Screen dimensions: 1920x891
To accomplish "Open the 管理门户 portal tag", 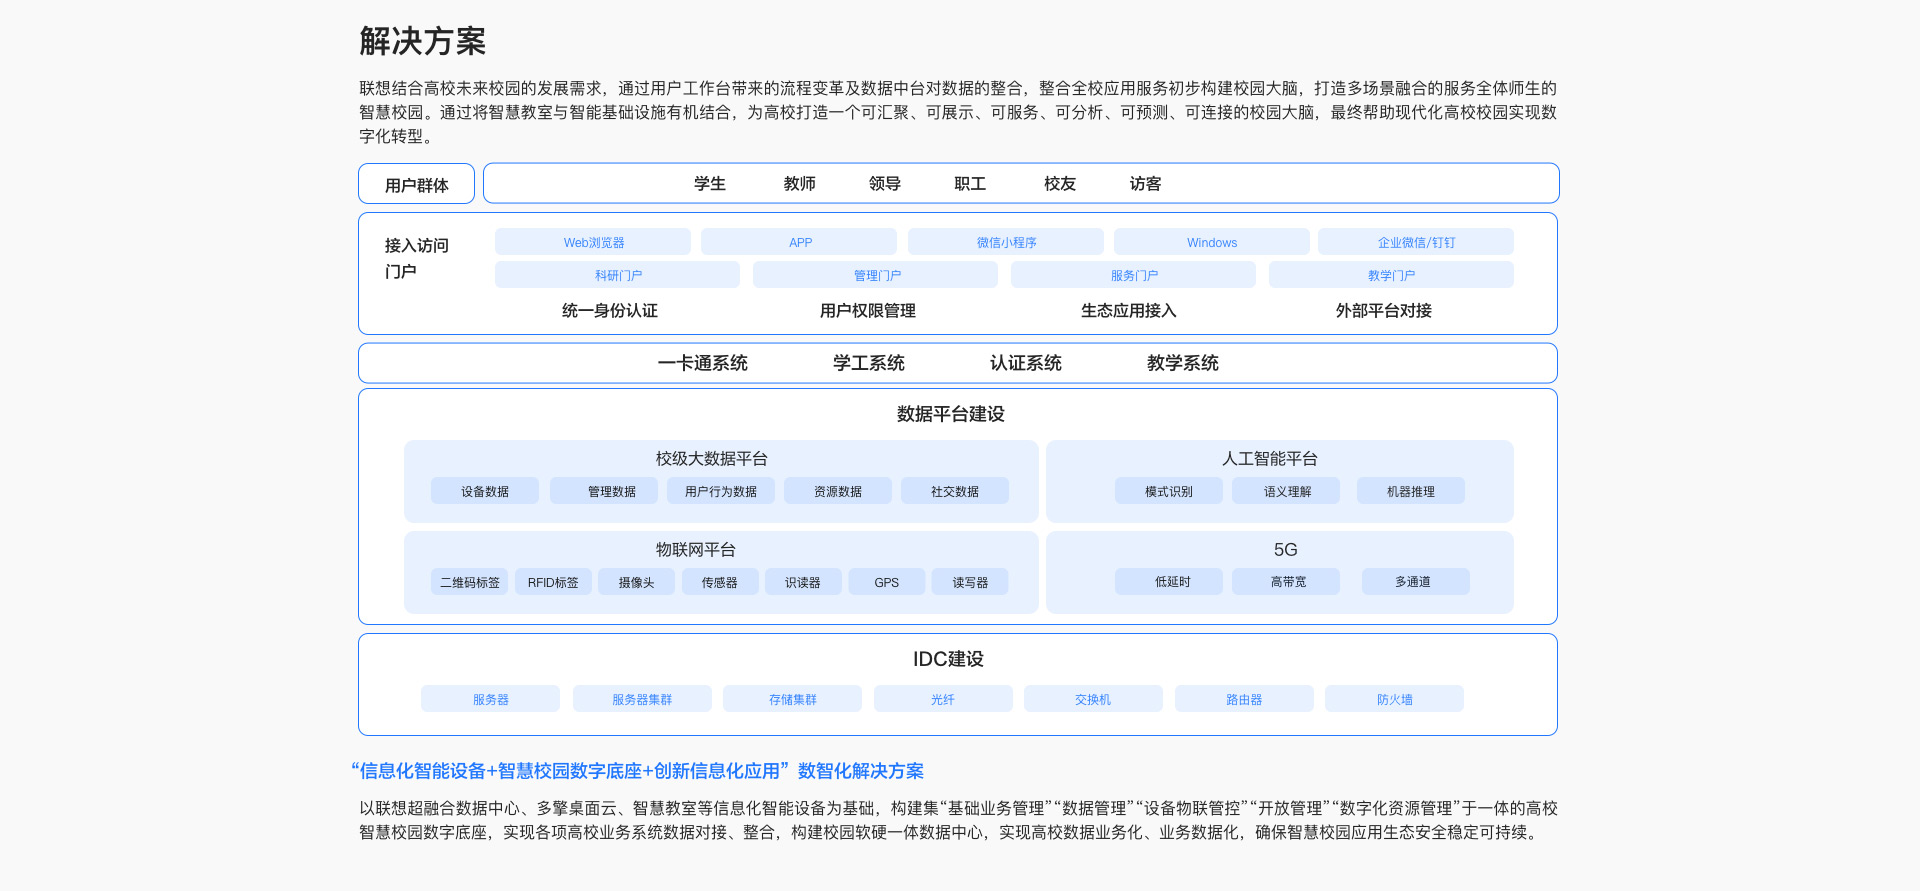I will 876,275.
